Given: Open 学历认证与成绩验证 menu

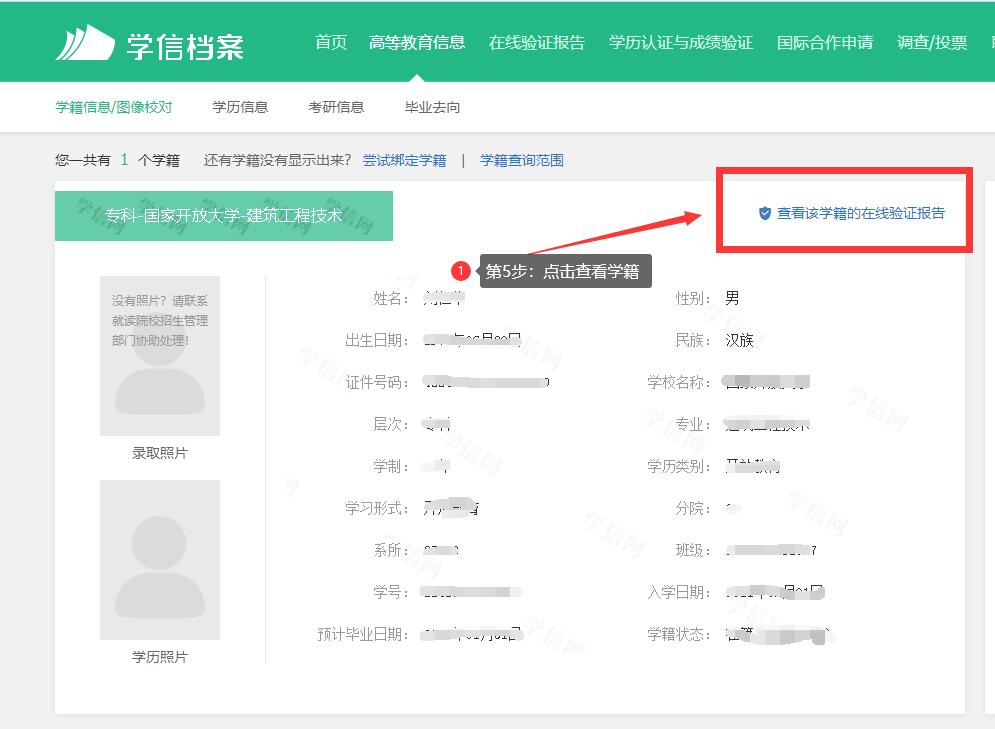Looking at the screenshot, I should click(x=681, y=43).
